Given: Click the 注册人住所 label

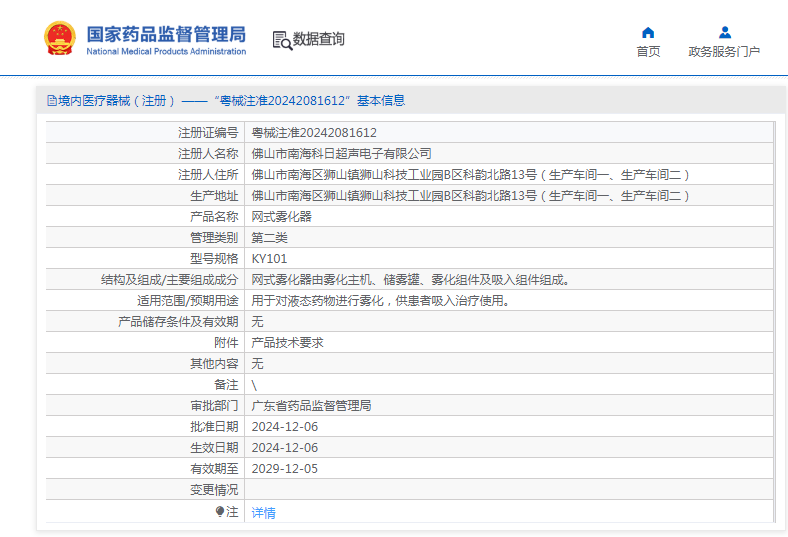Looking at the screenshot, I should point(208,175).
